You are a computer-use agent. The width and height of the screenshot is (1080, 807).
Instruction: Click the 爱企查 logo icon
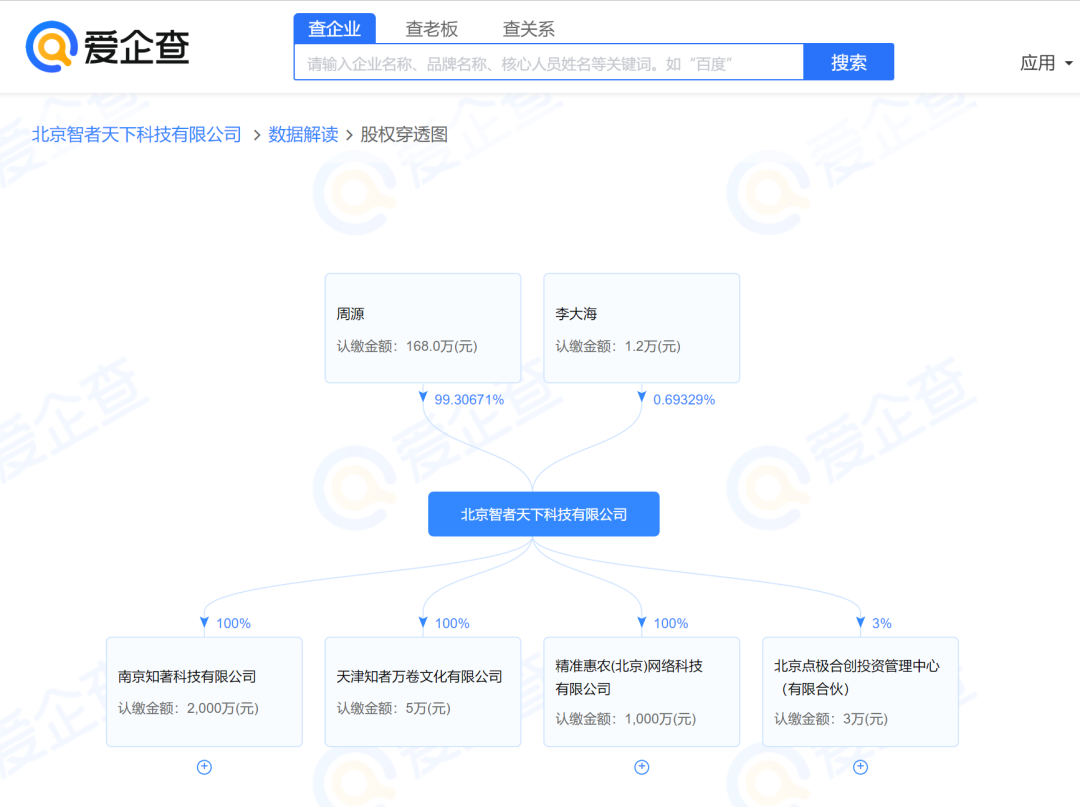point(52,47)
